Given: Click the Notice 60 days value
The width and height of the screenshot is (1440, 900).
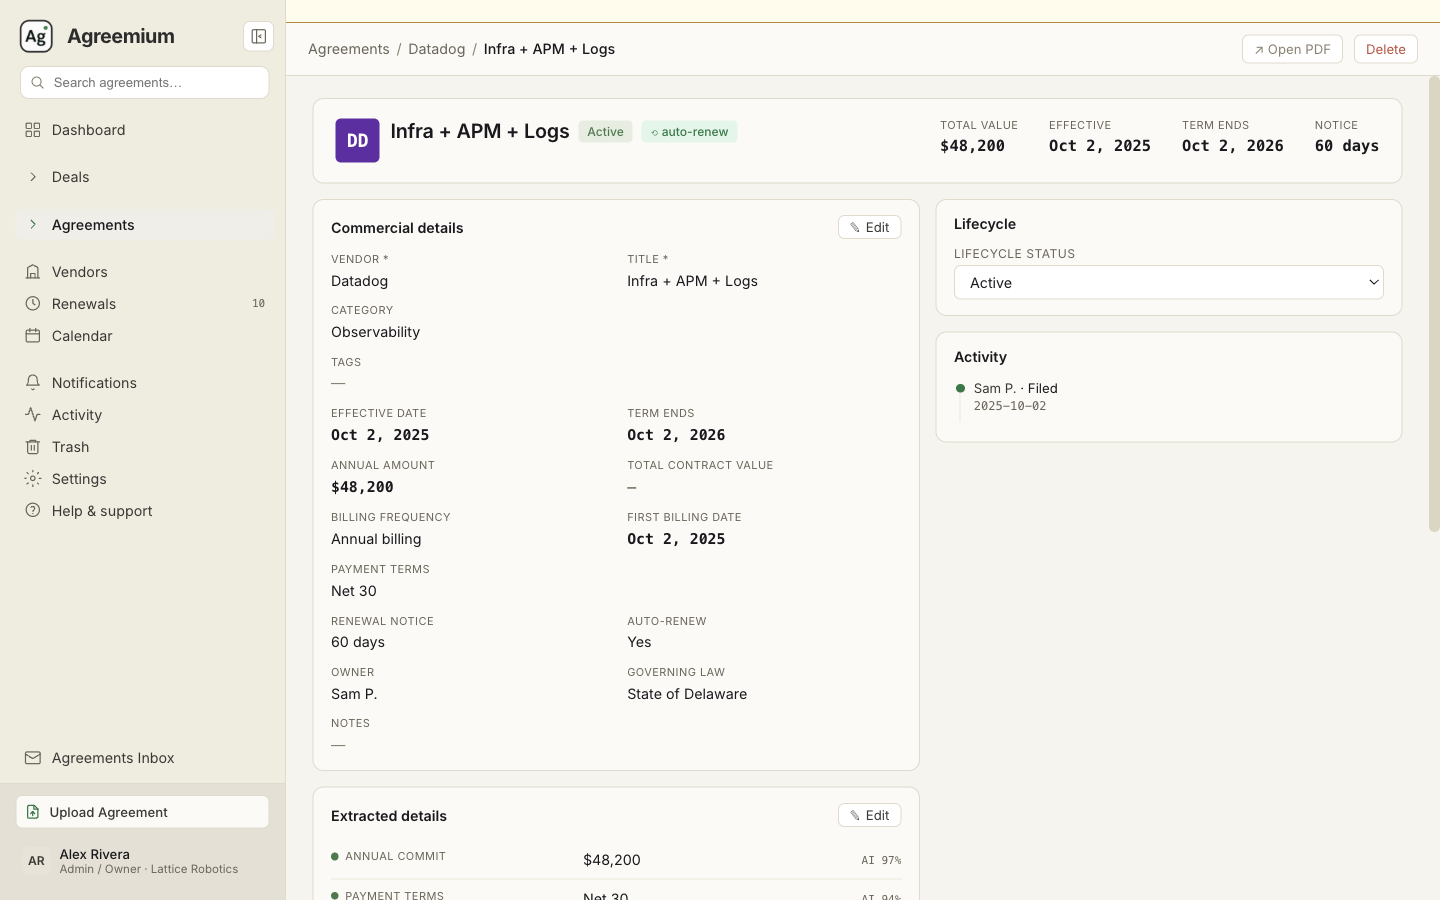Looking at the screenshot, I should (1346, 146).
